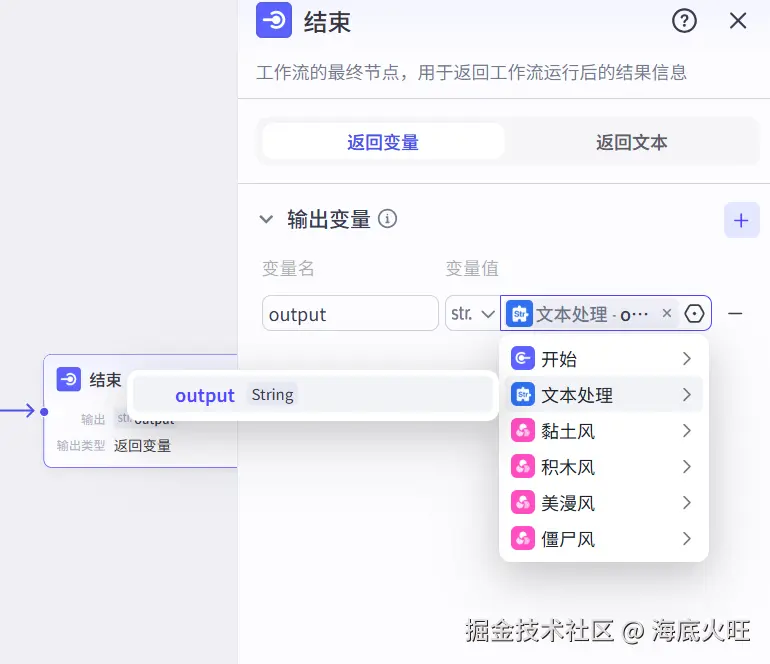Close the 结束 settings panel

(x=738, y=21)
